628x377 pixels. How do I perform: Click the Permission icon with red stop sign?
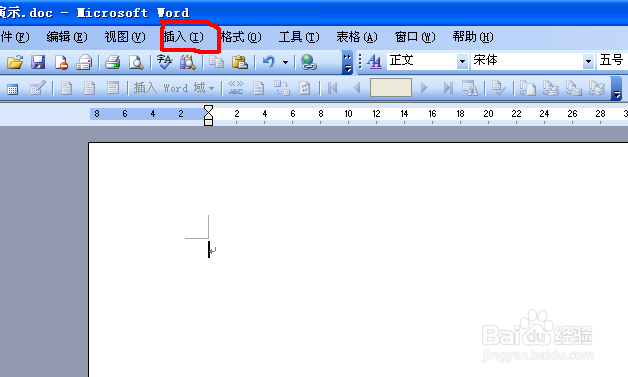pos(61,62)
